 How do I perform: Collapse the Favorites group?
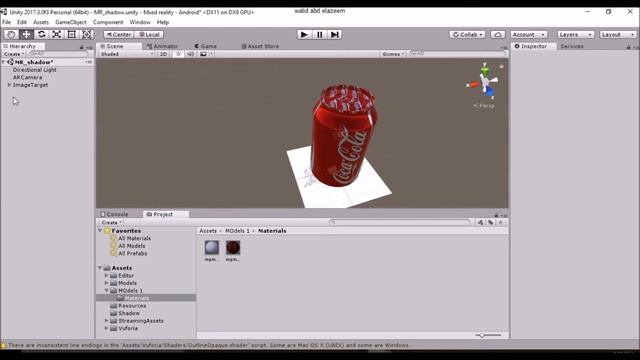(100, 231)
